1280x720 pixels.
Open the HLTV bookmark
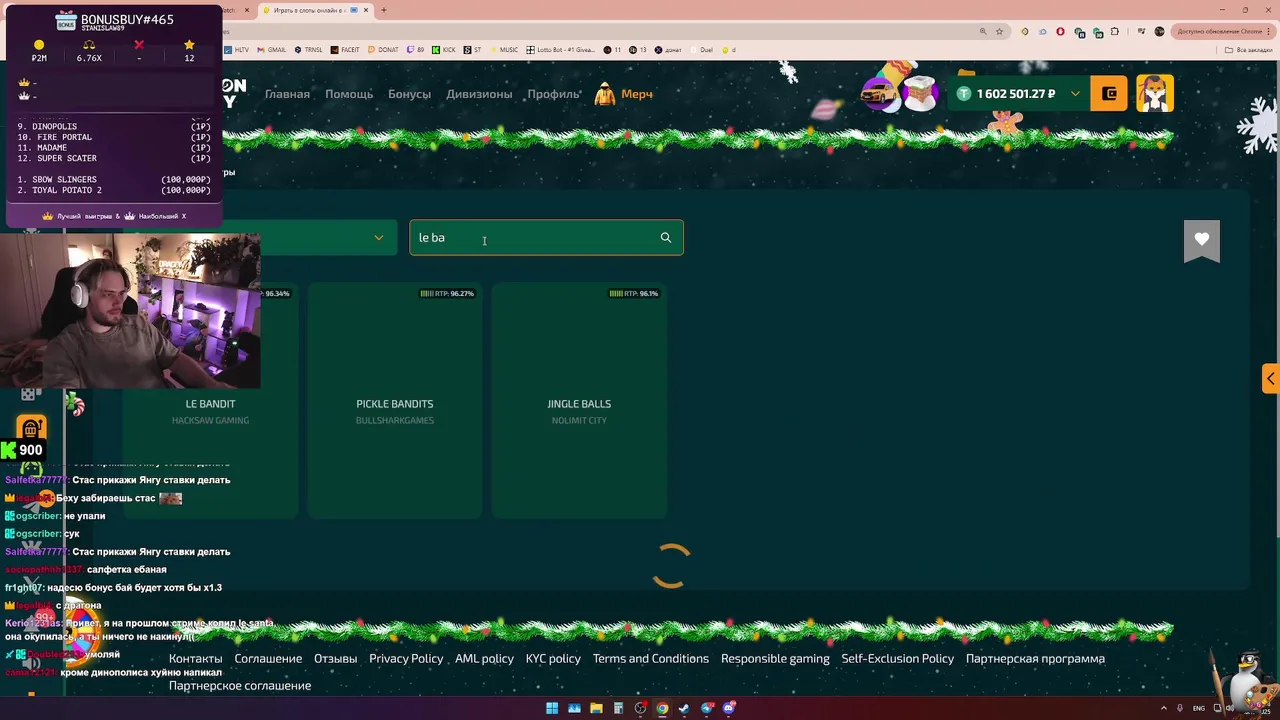coord(238,50)
